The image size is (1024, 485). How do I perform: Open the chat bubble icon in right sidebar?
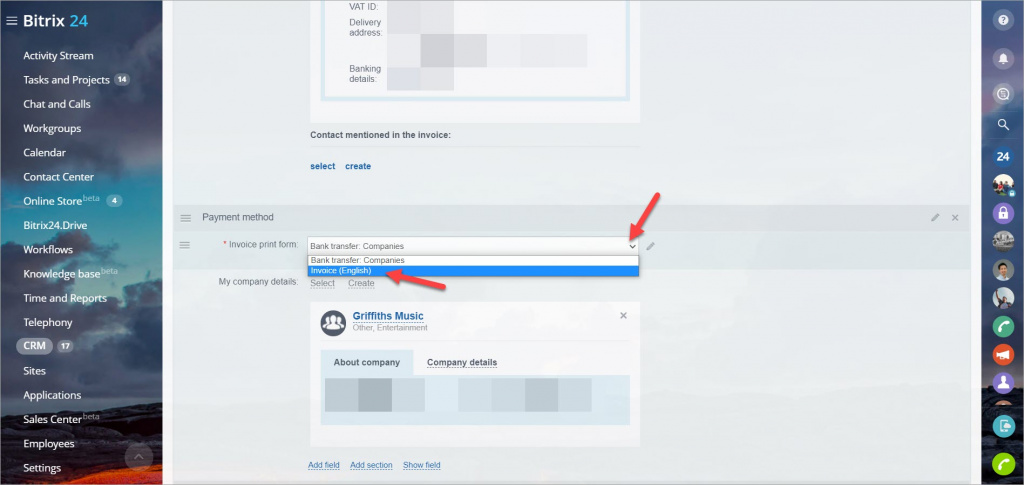[1004, 94]
